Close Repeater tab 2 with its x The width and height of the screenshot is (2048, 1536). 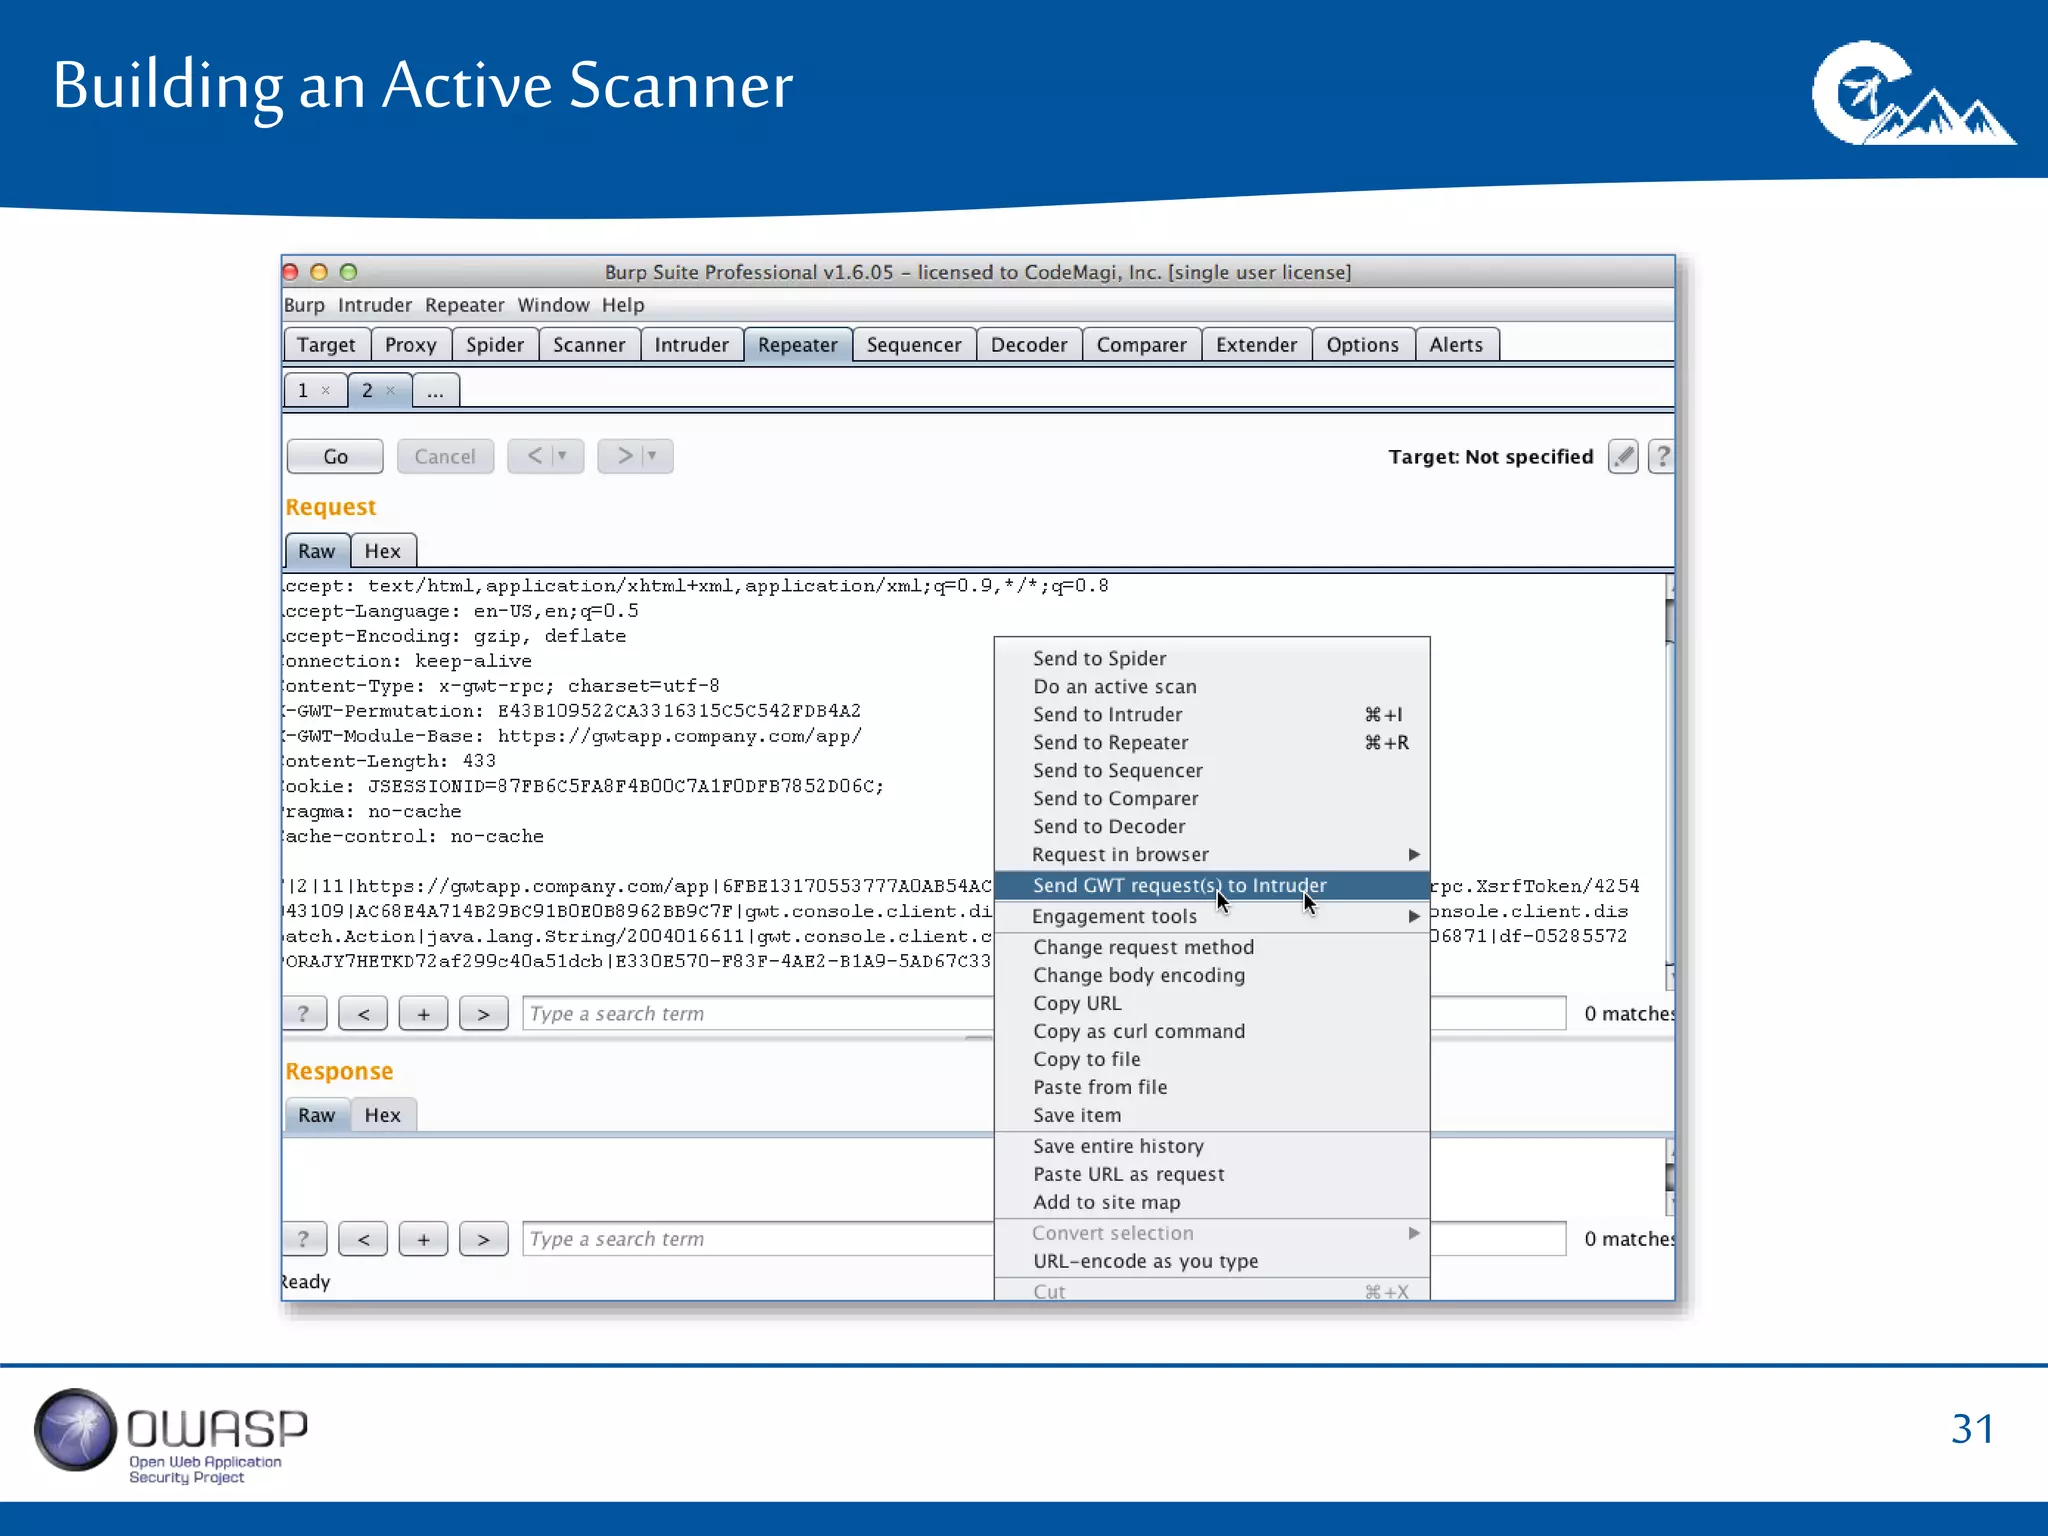click(391, 391)
